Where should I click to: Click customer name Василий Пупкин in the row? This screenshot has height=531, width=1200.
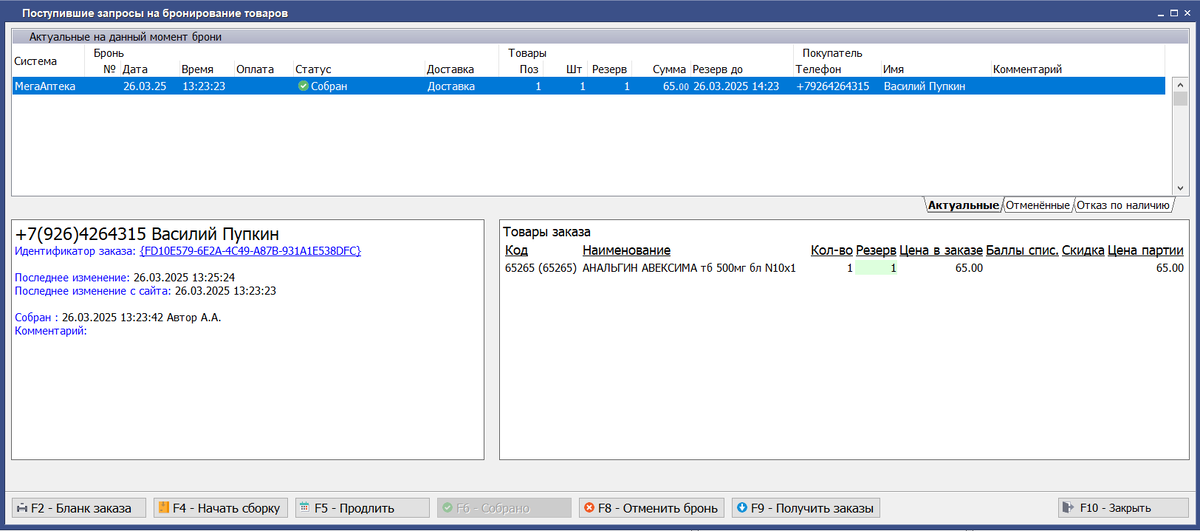(924, 87)
